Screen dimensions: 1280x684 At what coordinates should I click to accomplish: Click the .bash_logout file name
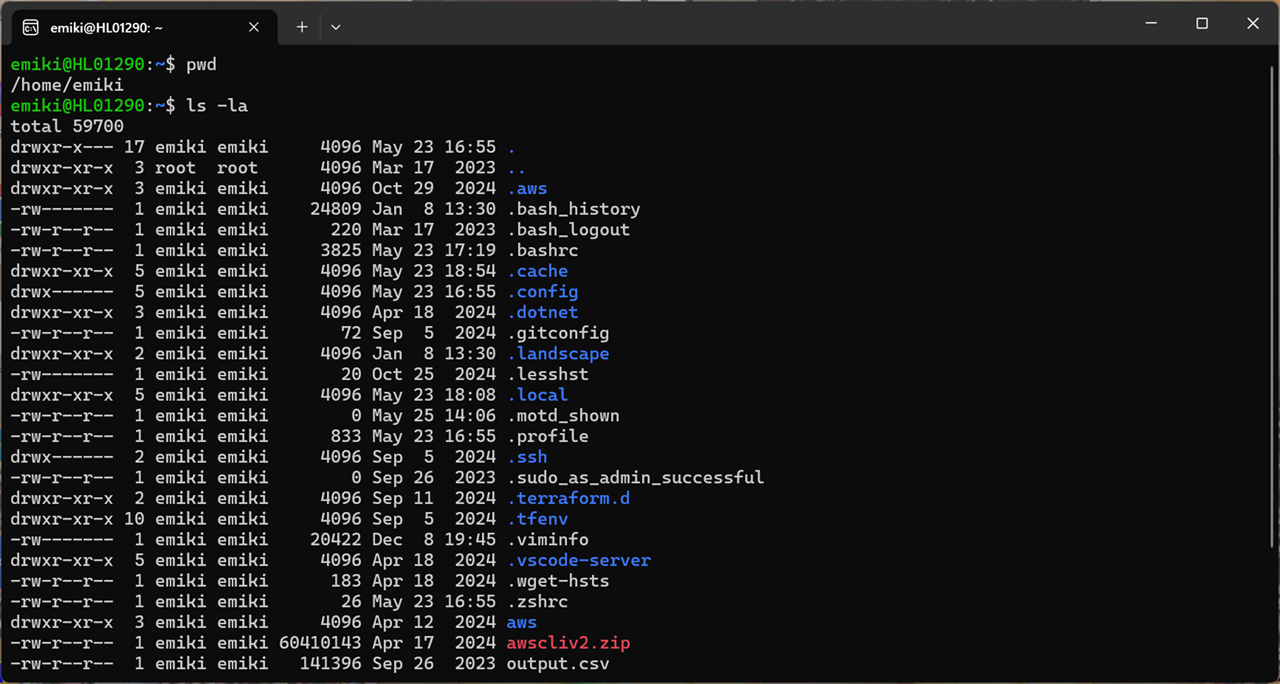[x=568, y=230]
